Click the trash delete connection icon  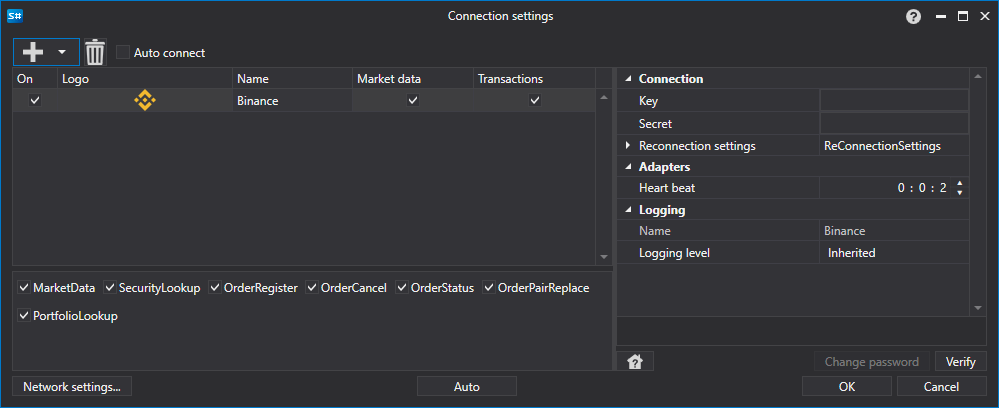[x=95, y=52]
